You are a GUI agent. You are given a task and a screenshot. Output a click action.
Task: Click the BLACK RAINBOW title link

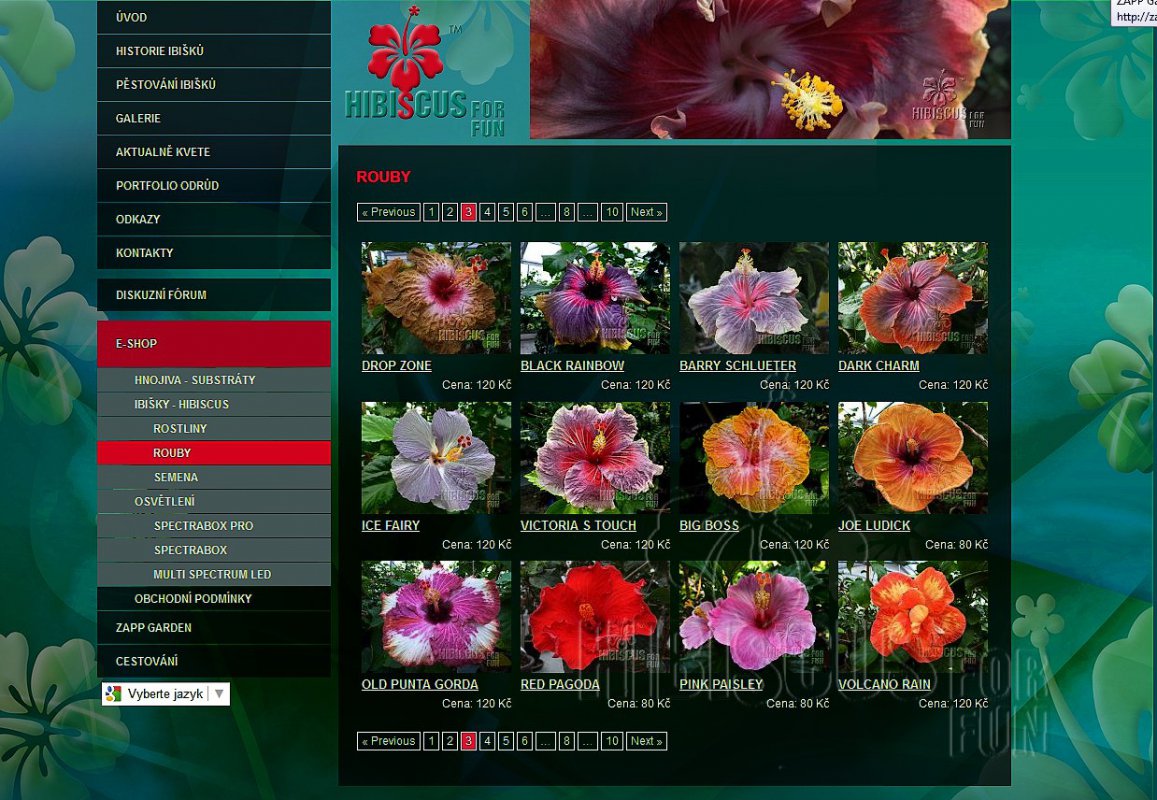[x=572, y=366]
